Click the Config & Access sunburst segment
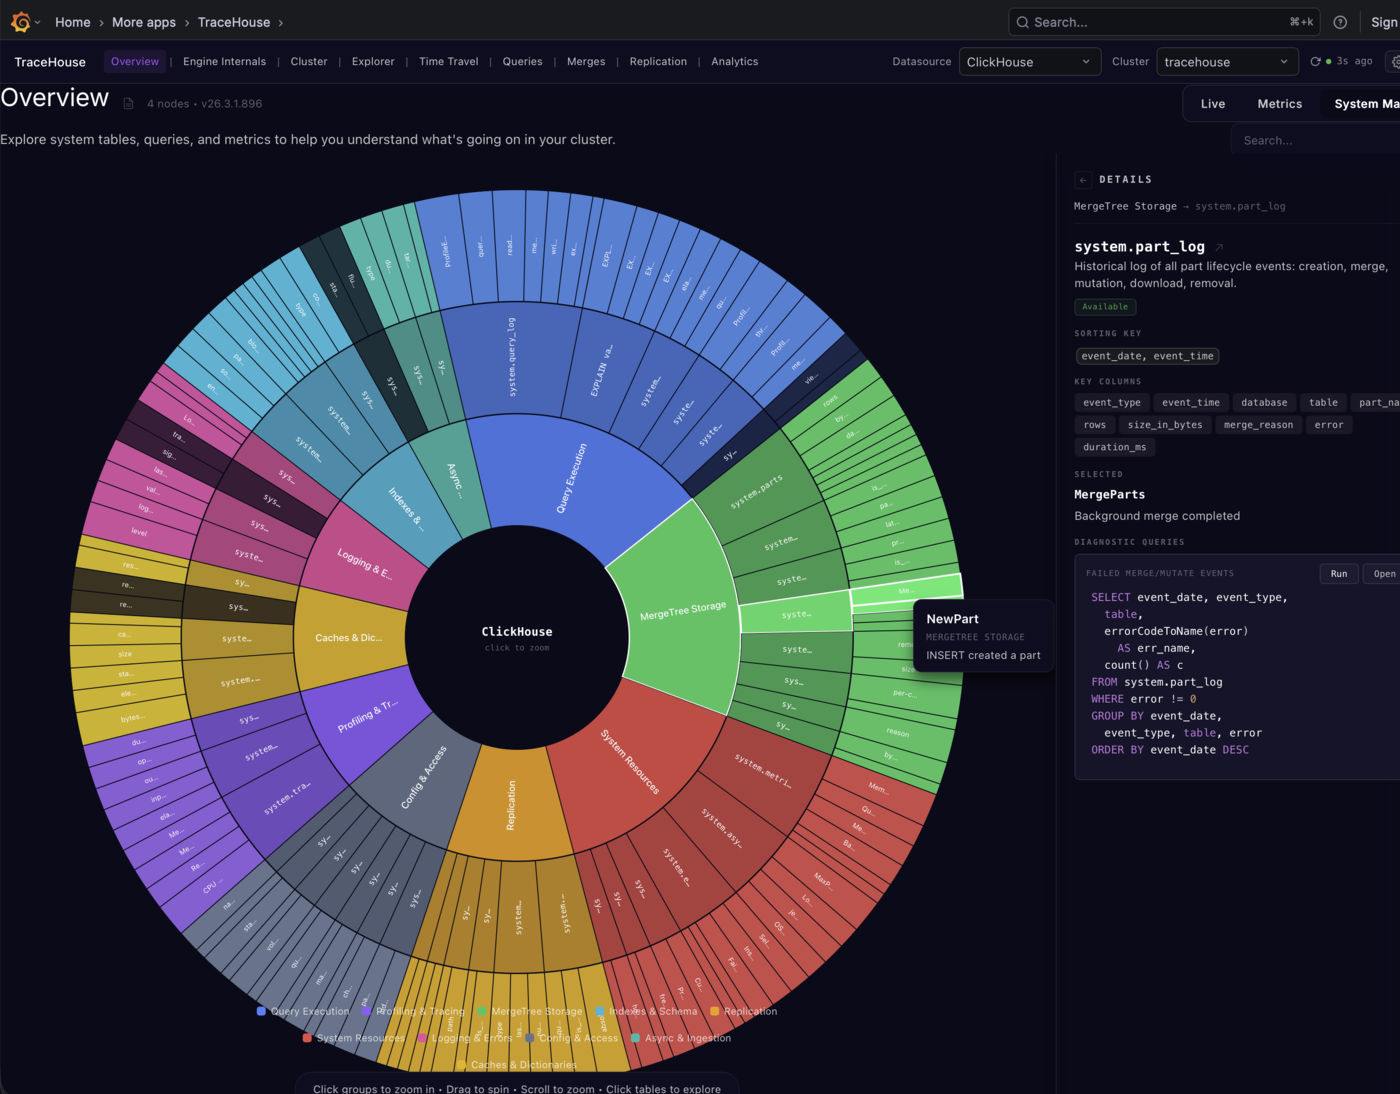1400x1094 pixels. pyautogui.click(x=424, y=775)
